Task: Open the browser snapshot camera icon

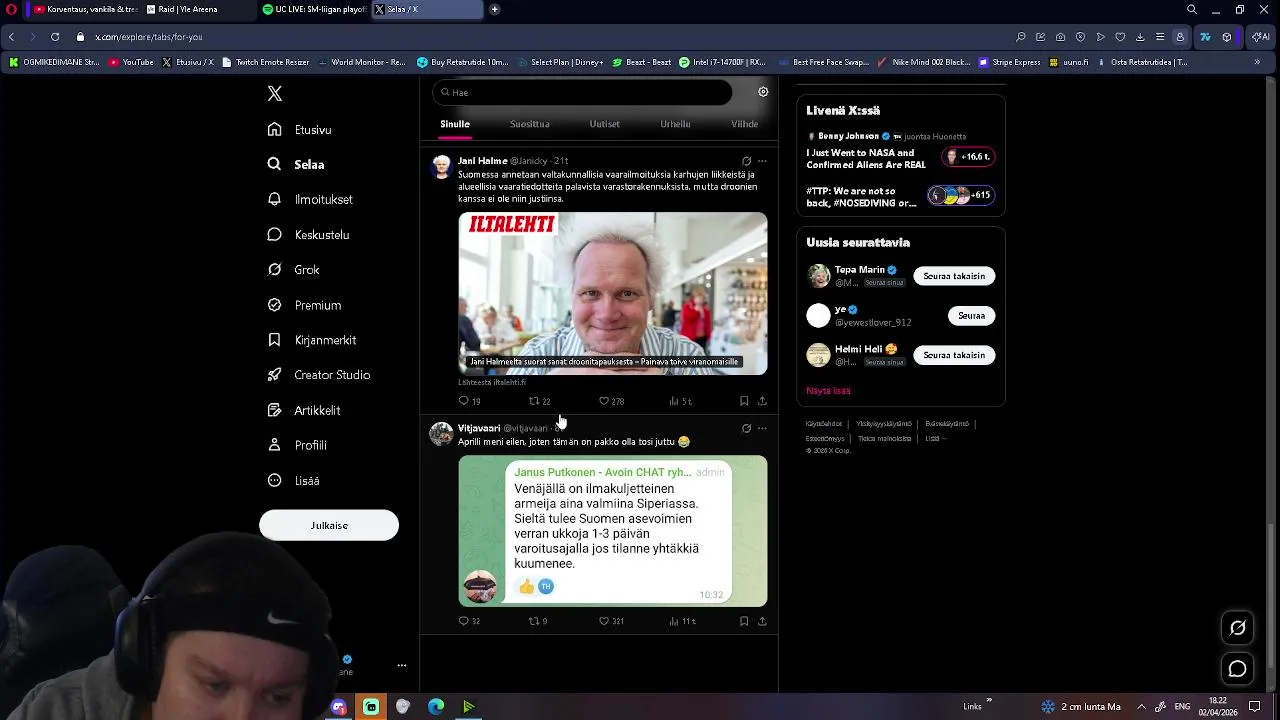Action: click(x=1060, y=37)
